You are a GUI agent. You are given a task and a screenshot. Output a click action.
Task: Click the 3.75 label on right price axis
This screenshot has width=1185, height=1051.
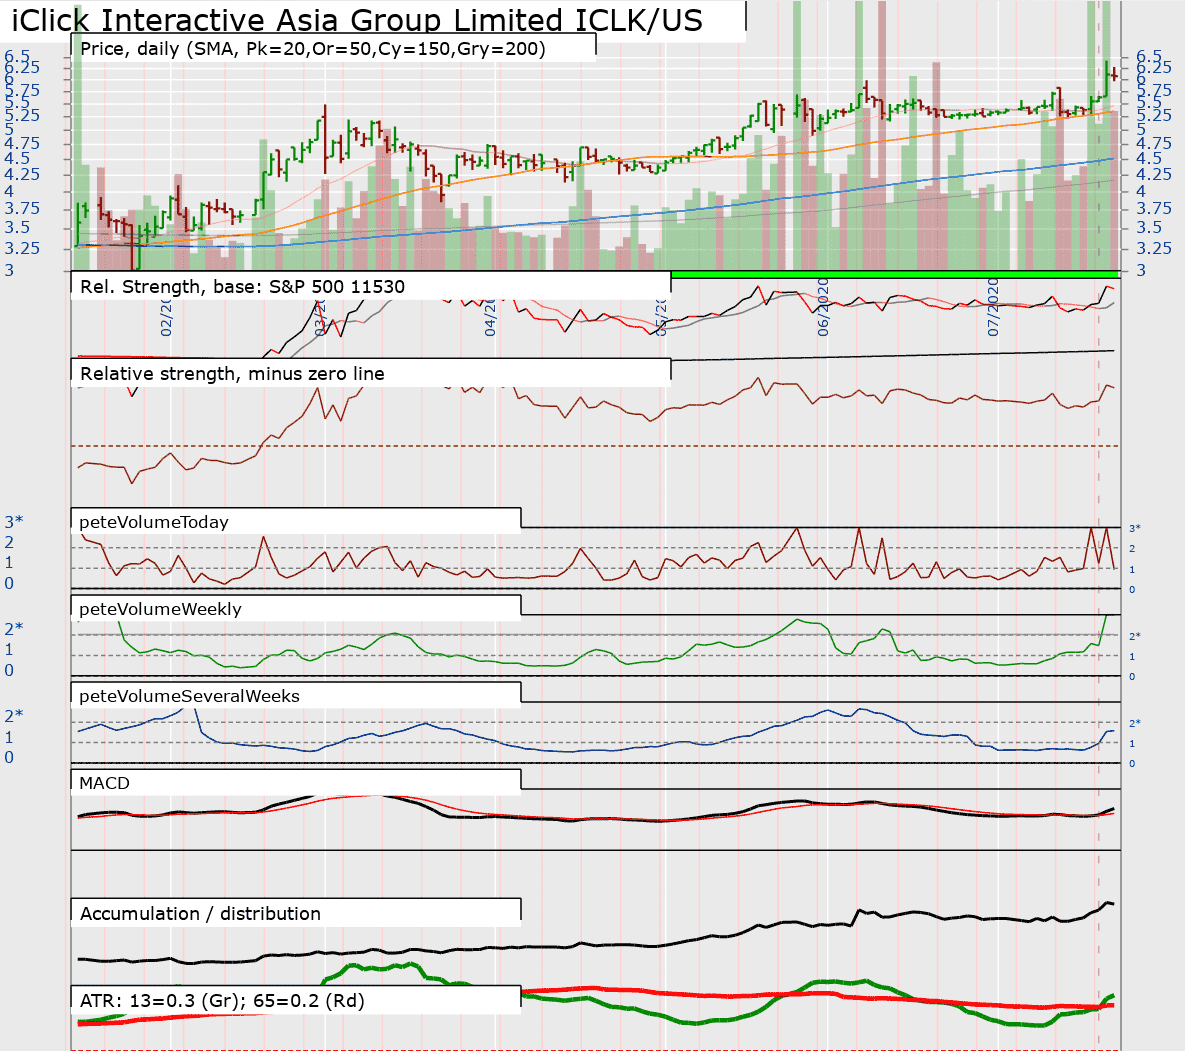1154,209
